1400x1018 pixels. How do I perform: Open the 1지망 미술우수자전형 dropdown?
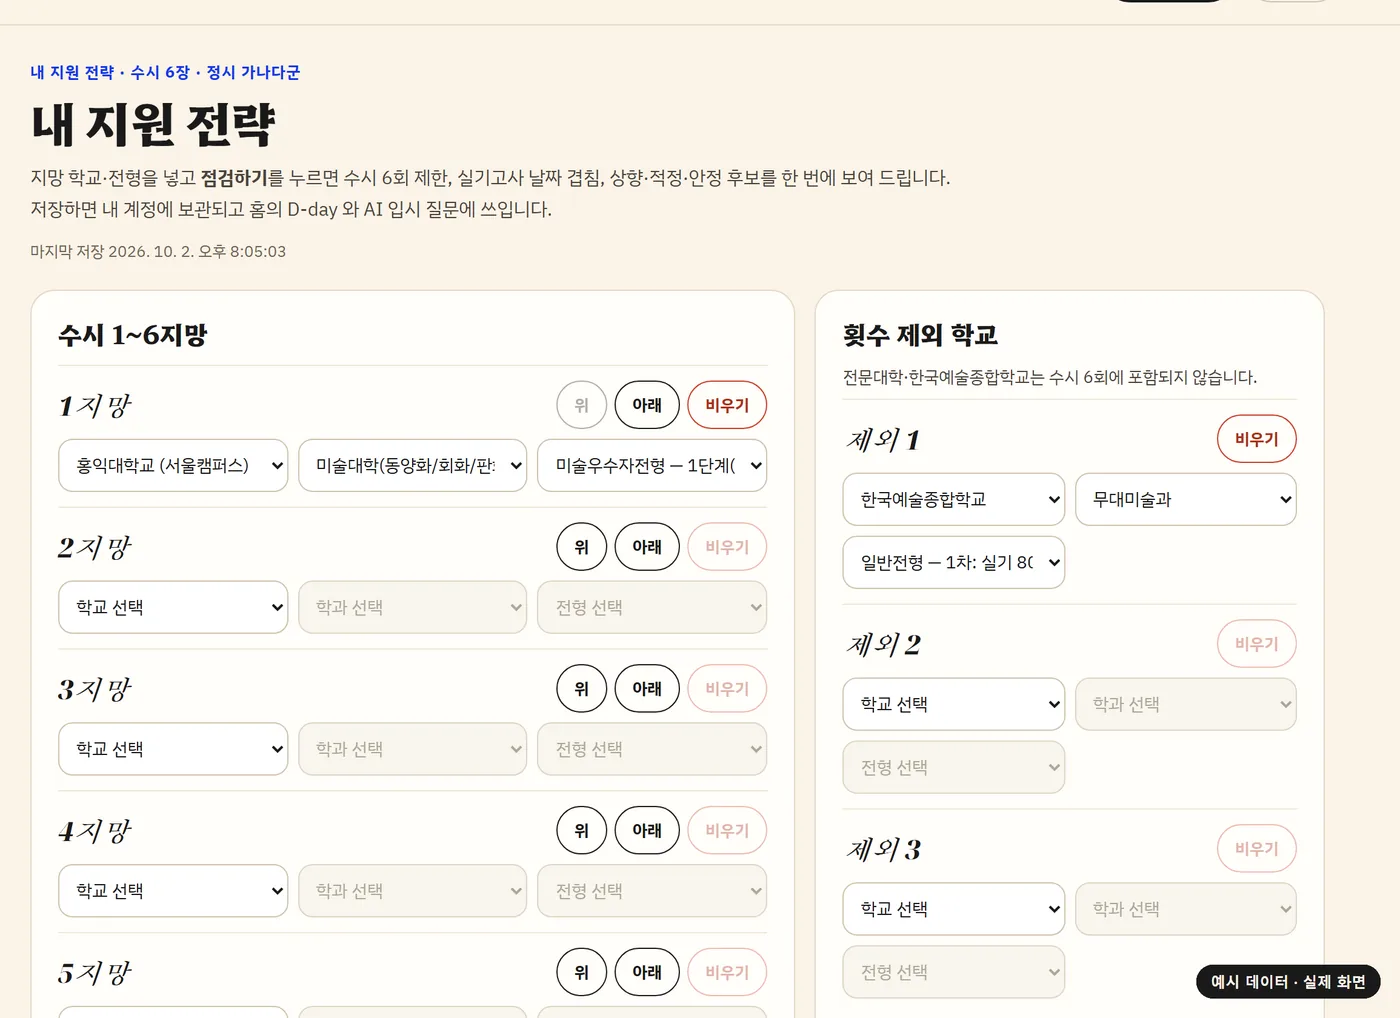[x=652, y=465]
